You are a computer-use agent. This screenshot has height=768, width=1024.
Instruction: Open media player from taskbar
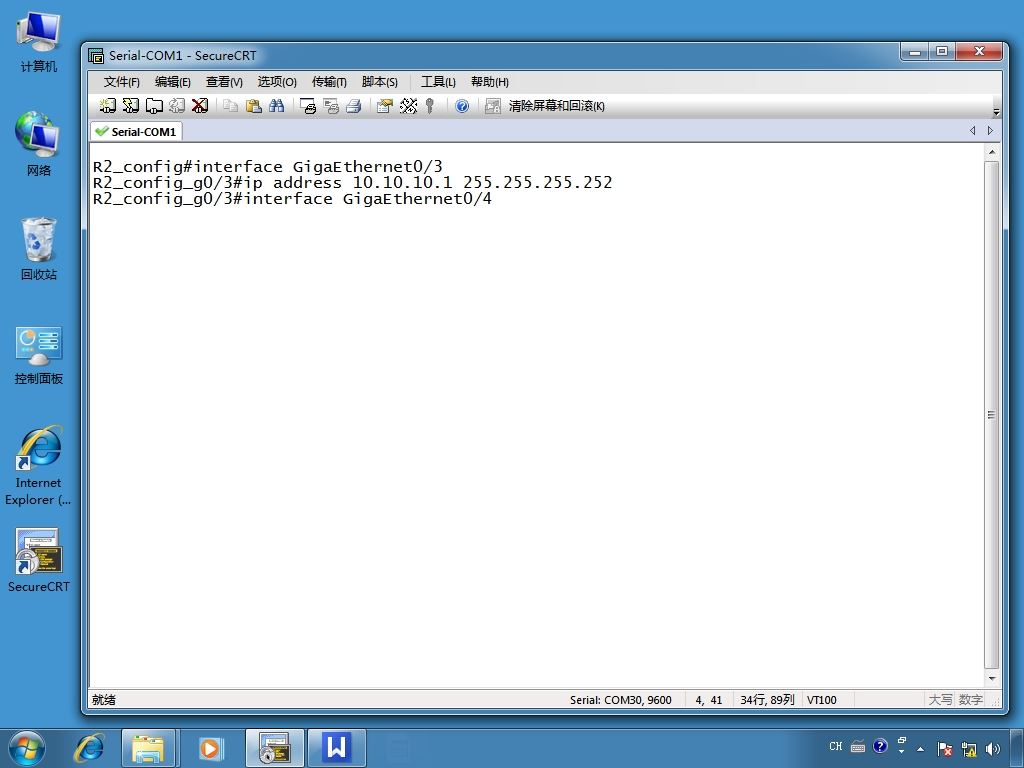click(210, 748)
